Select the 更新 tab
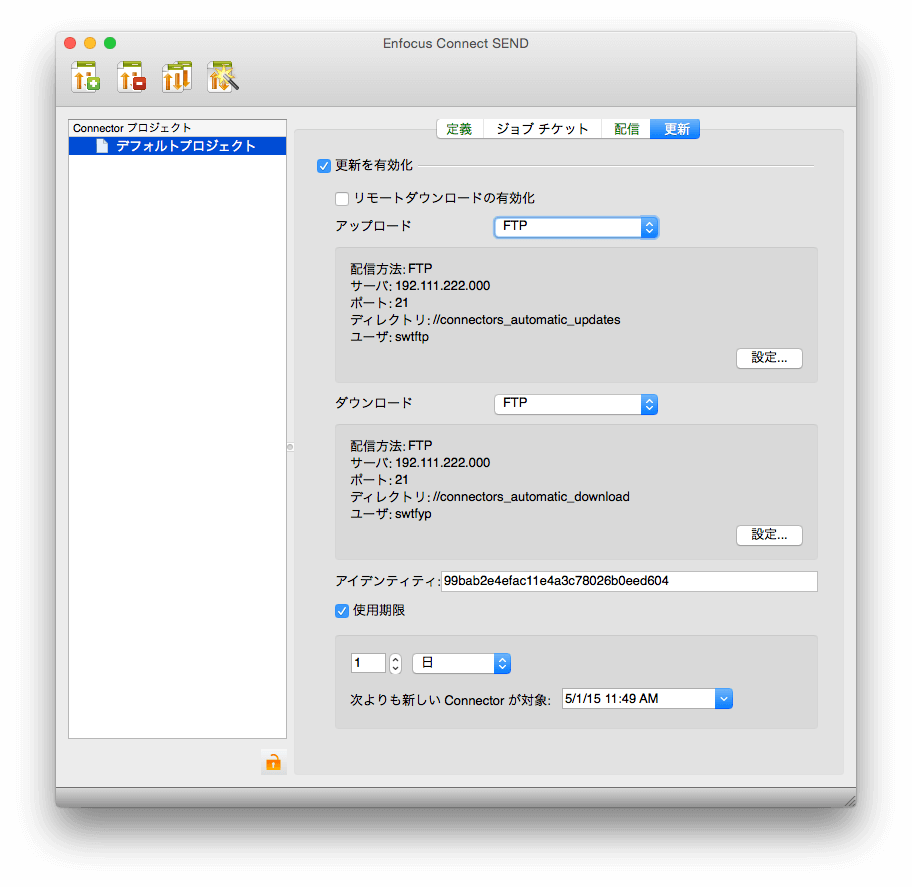 (x=676, y=129)
